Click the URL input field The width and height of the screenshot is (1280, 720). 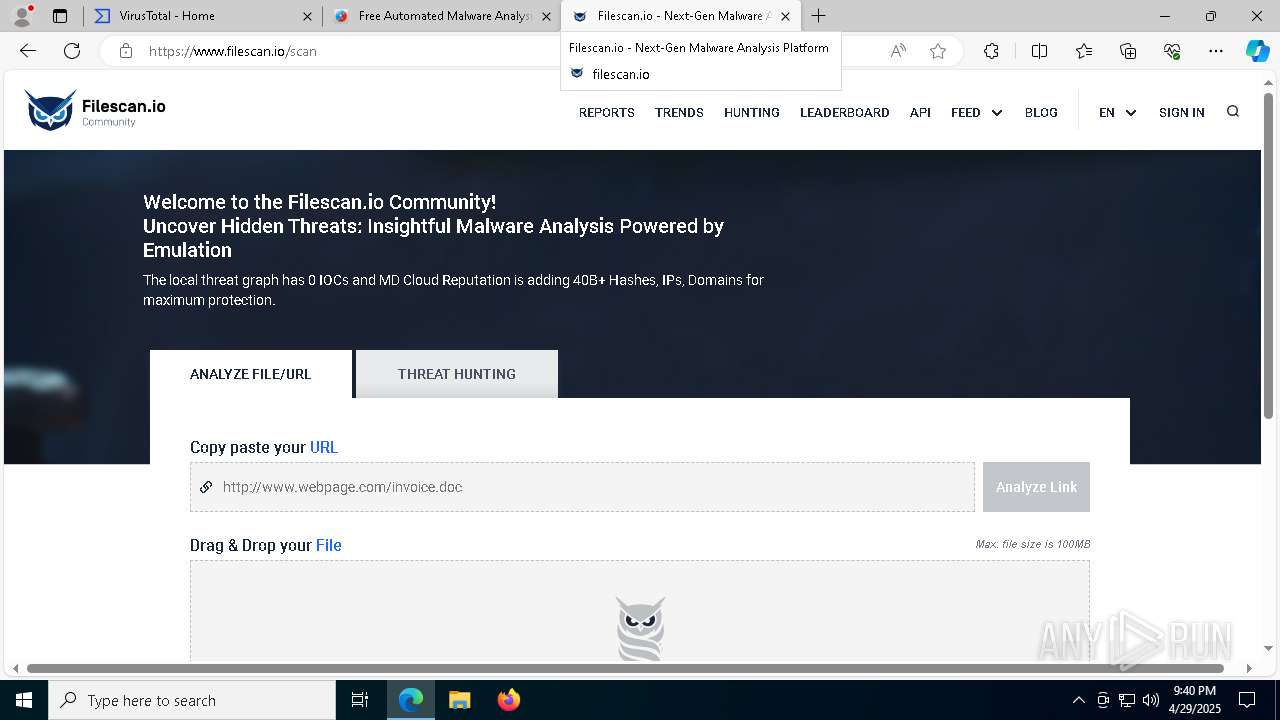pyautogui.click(x=582, y=487)
